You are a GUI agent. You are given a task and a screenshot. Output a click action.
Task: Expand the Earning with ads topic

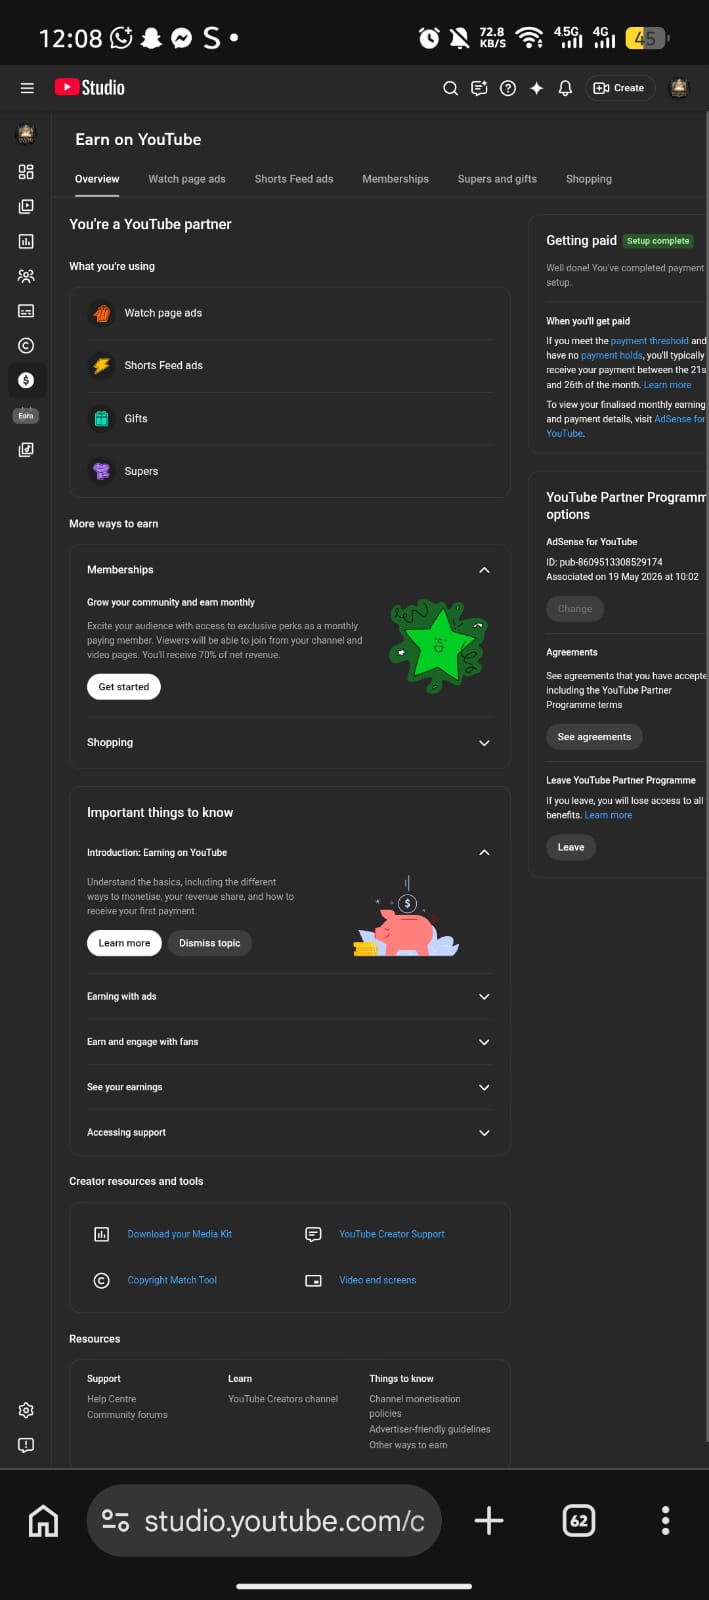tap(289, 997)
